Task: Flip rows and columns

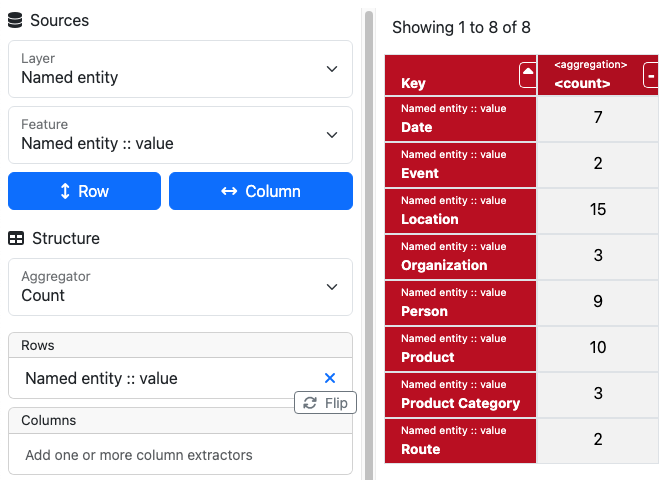Action: [x=325, y=403]
